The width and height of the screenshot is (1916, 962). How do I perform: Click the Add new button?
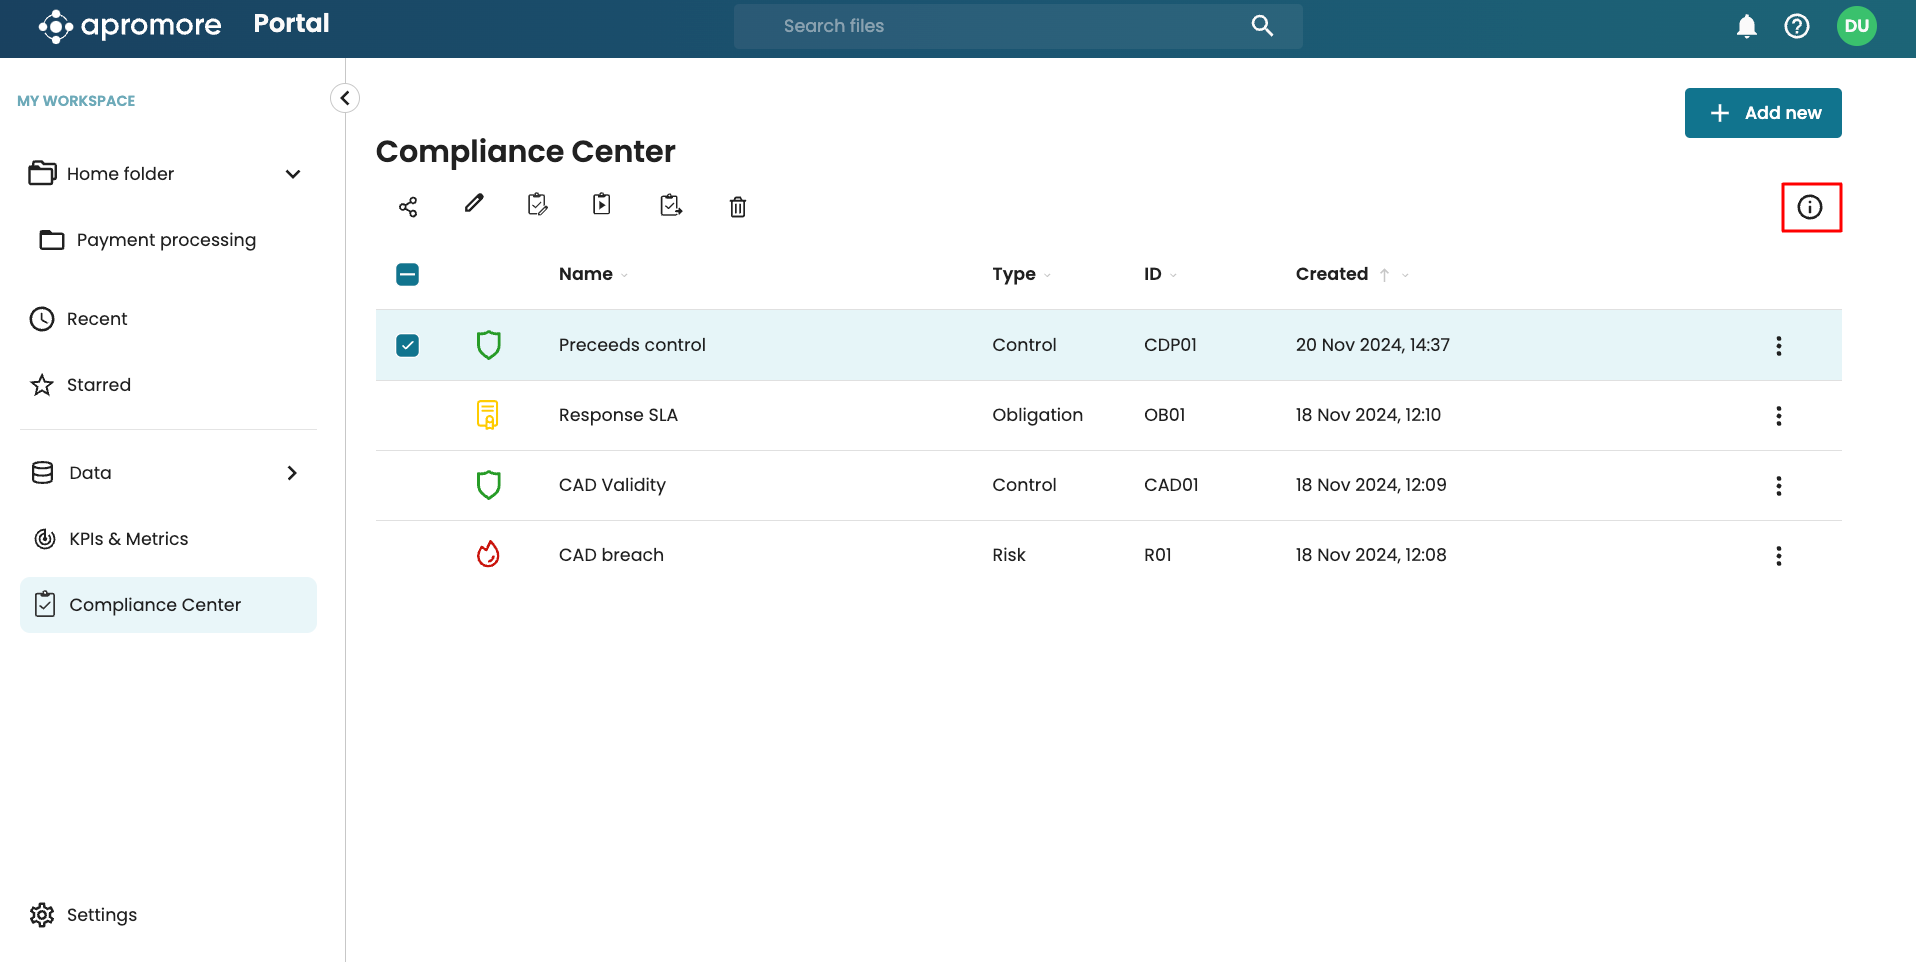[x=1762, y=113]
